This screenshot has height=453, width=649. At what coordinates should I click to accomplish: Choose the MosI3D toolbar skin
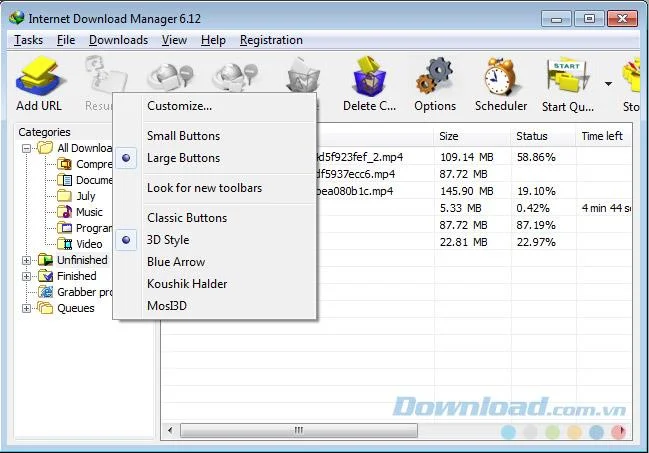tap(167, 306)
